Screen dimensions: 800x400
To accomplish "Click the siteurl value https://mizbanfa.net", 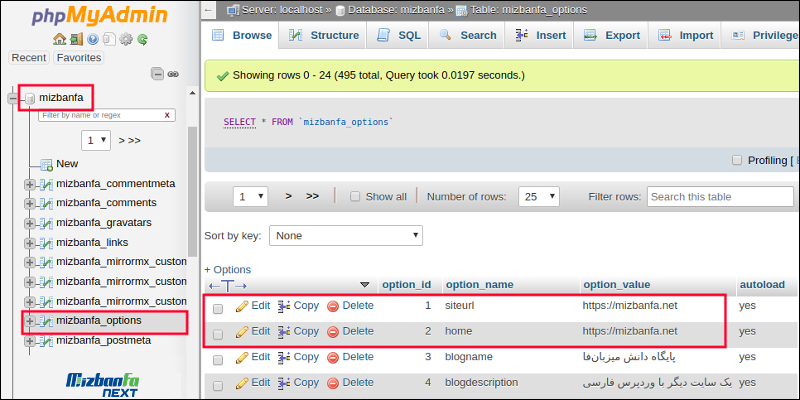I will (x=630, y=306).
